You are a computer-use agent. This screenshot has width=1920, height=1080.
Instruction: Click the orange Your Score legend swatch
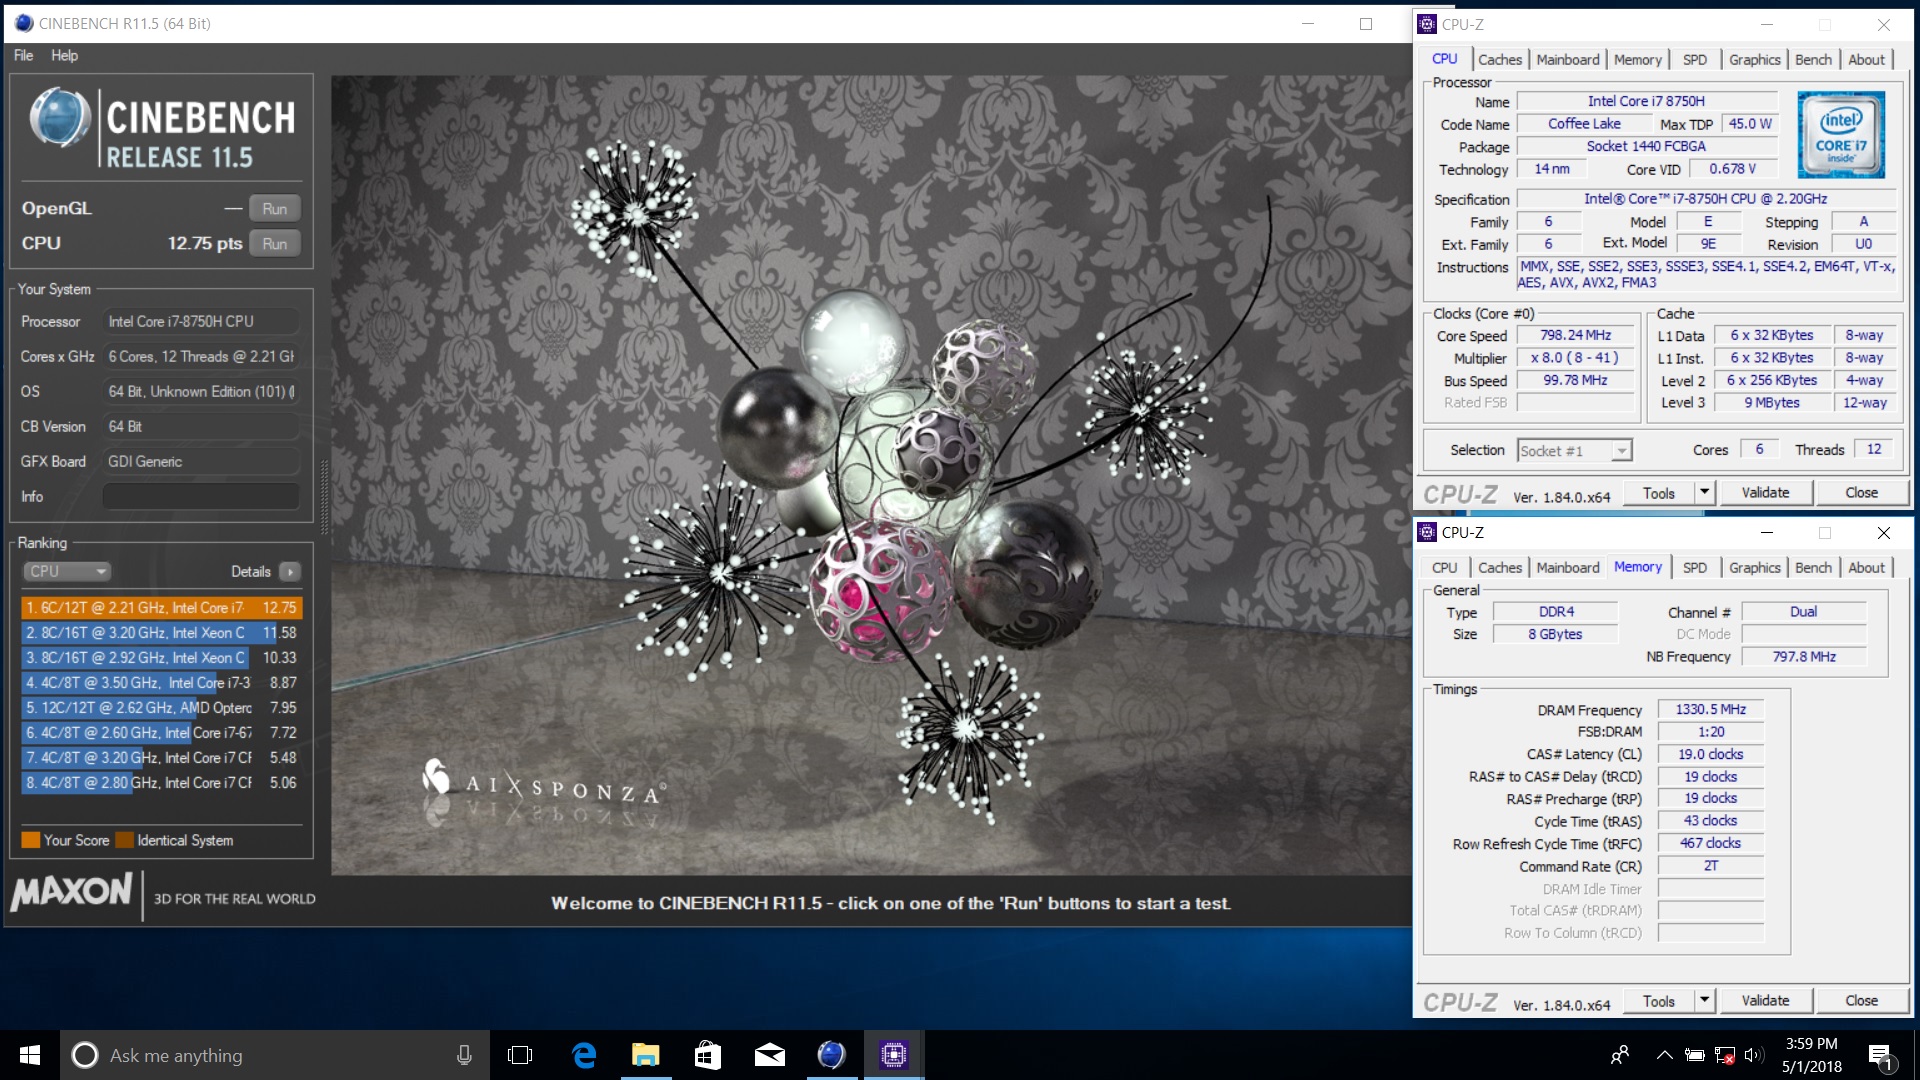(x=31, y=840)
